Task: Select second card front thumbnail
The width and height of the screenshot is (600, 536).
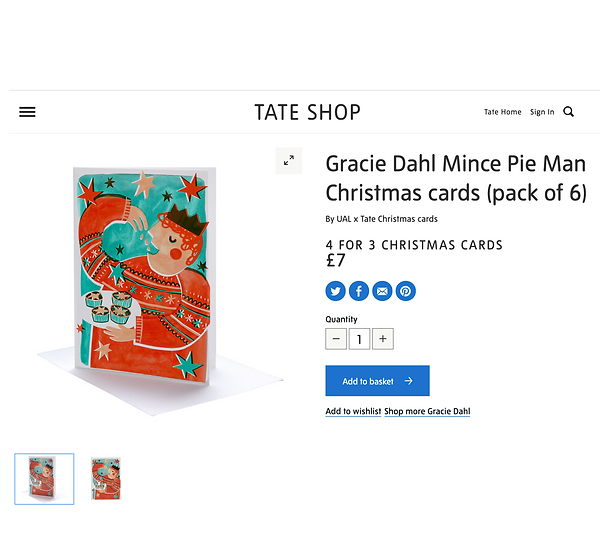Action: (106, 479)
